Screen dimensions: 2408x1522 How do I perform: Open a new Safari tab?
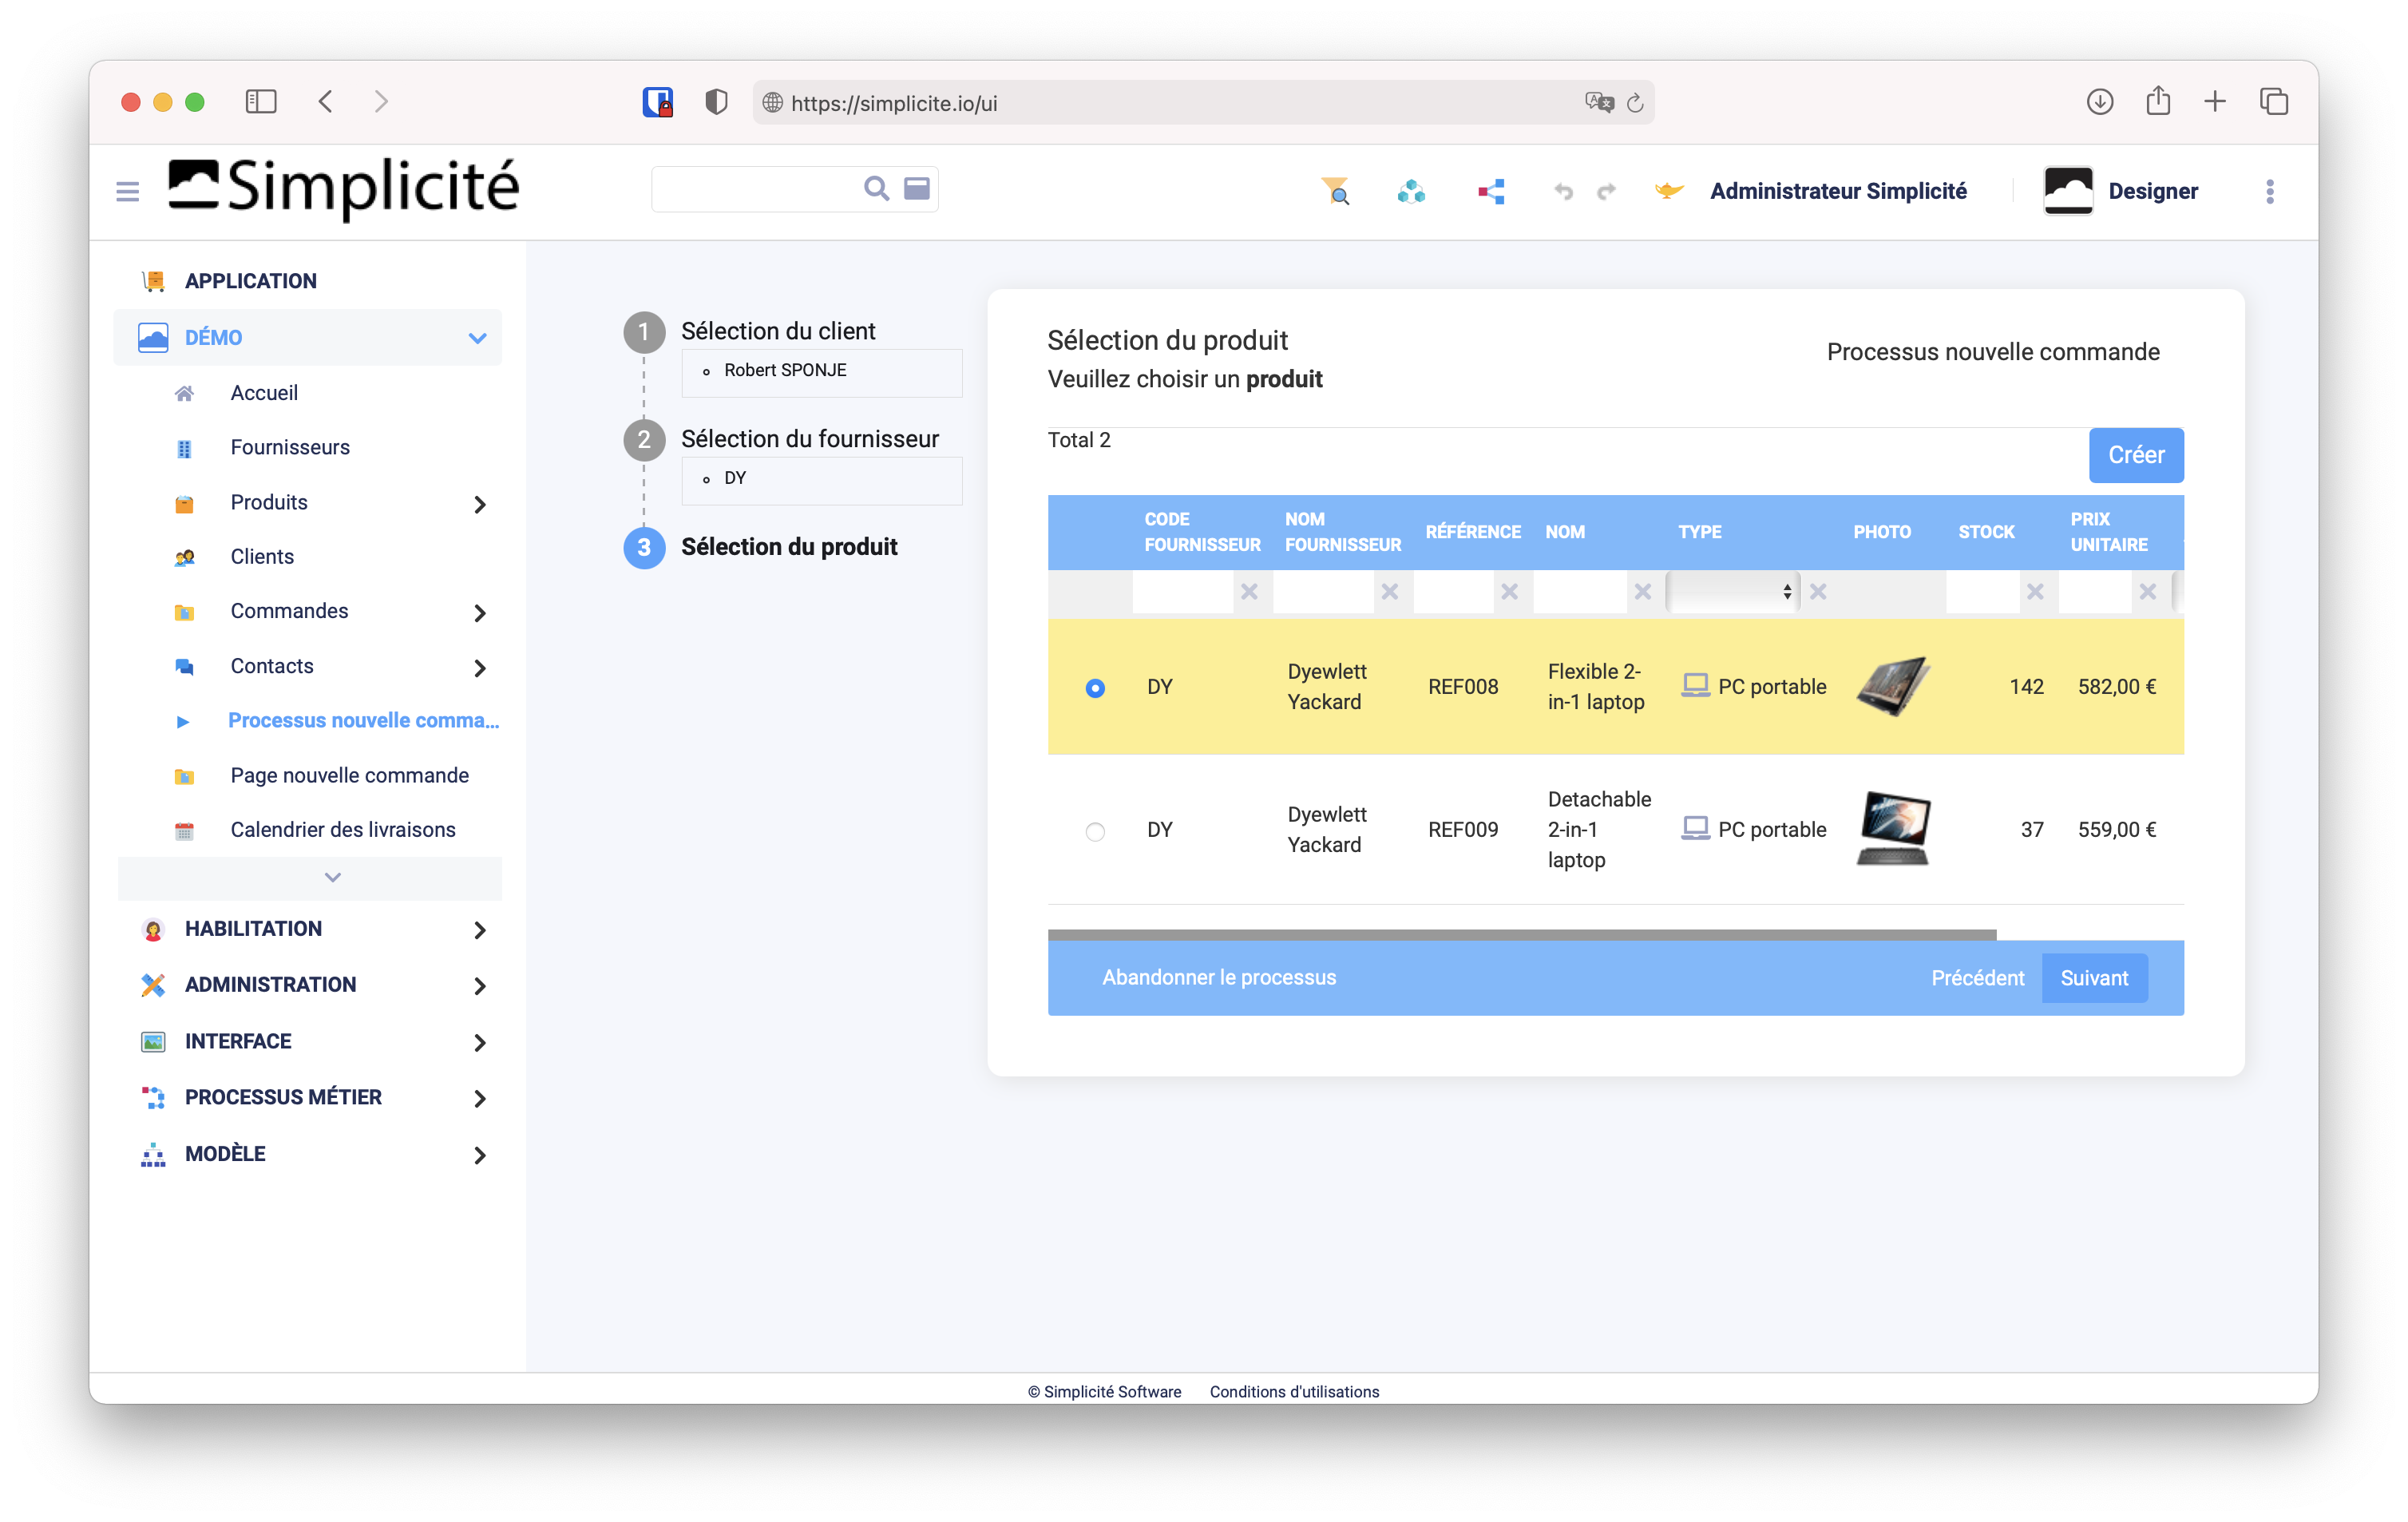pyautogui.click(x=2215, y=102)
